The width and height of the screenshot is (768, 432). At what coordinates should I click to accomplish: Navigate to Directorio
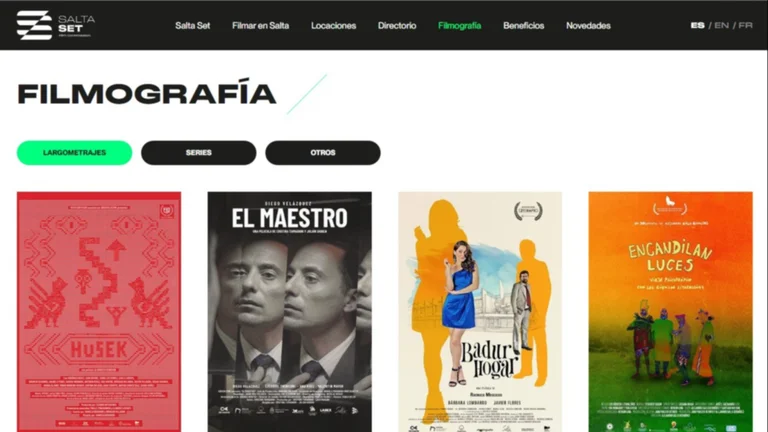click(397, 25)
